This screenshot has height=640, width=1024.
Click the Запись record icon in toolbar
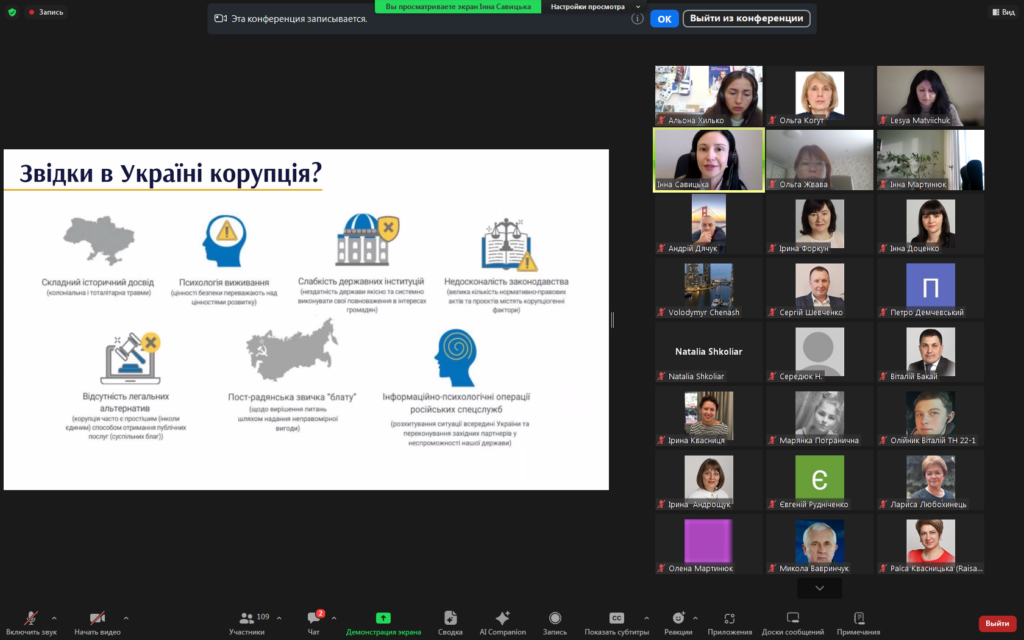554,619
